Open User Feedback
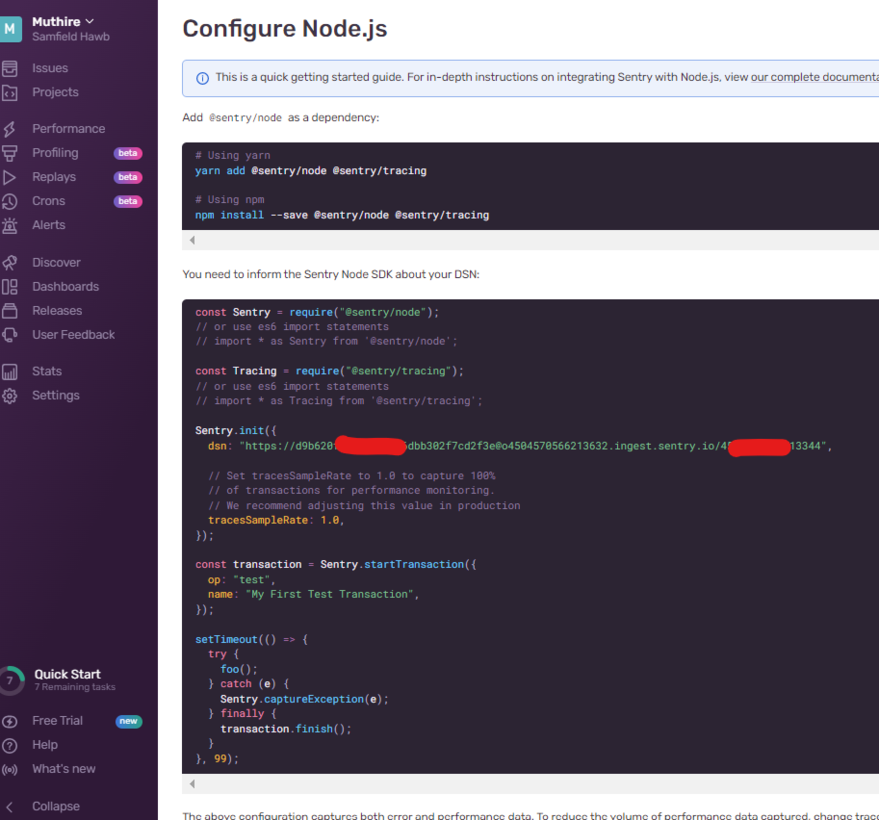This screenshot has width=879, height=820. pos(73,335)
